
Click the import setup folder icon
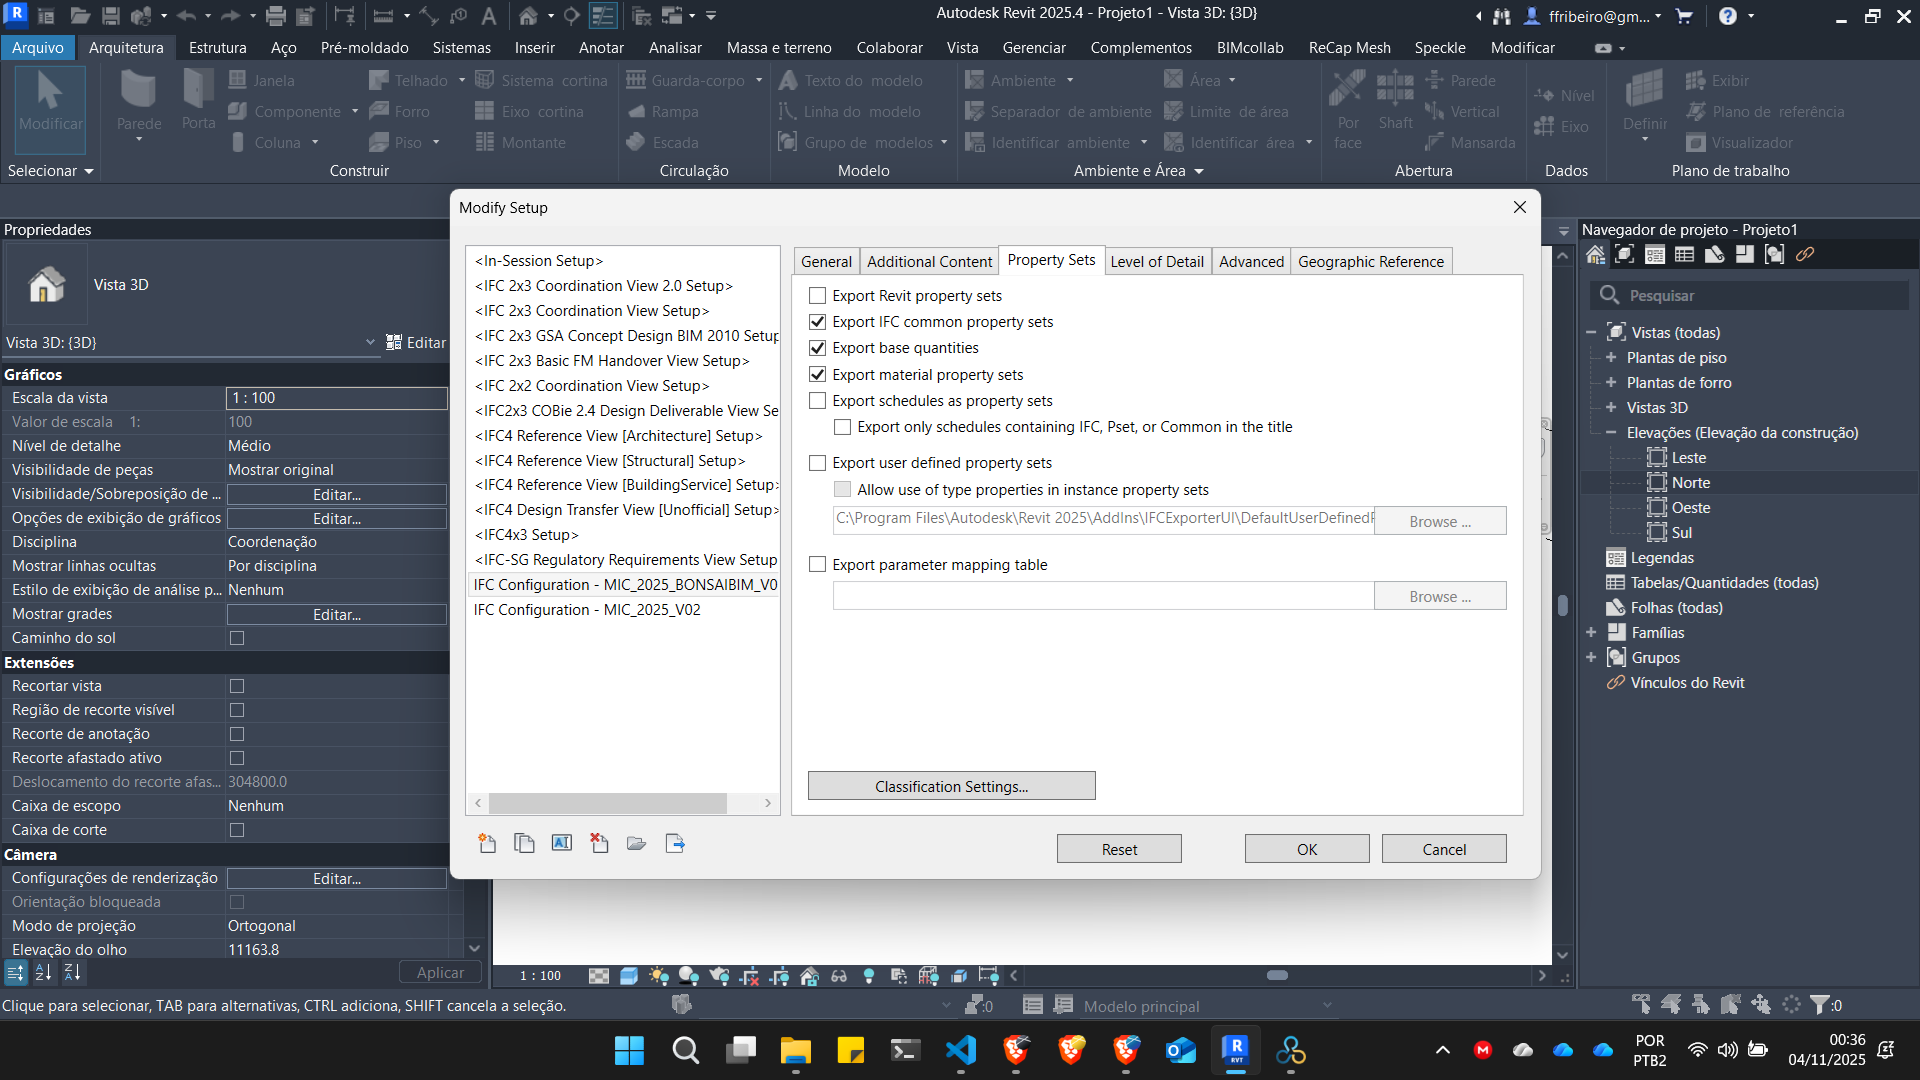pyautogui.click(x=636, y=844)
